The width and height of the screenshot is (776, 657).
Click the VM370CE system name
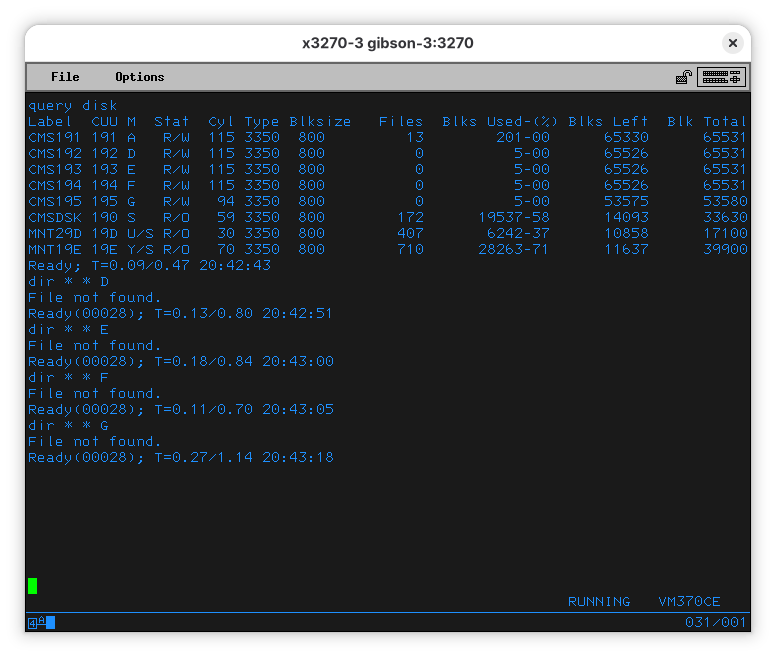(689, 602)
